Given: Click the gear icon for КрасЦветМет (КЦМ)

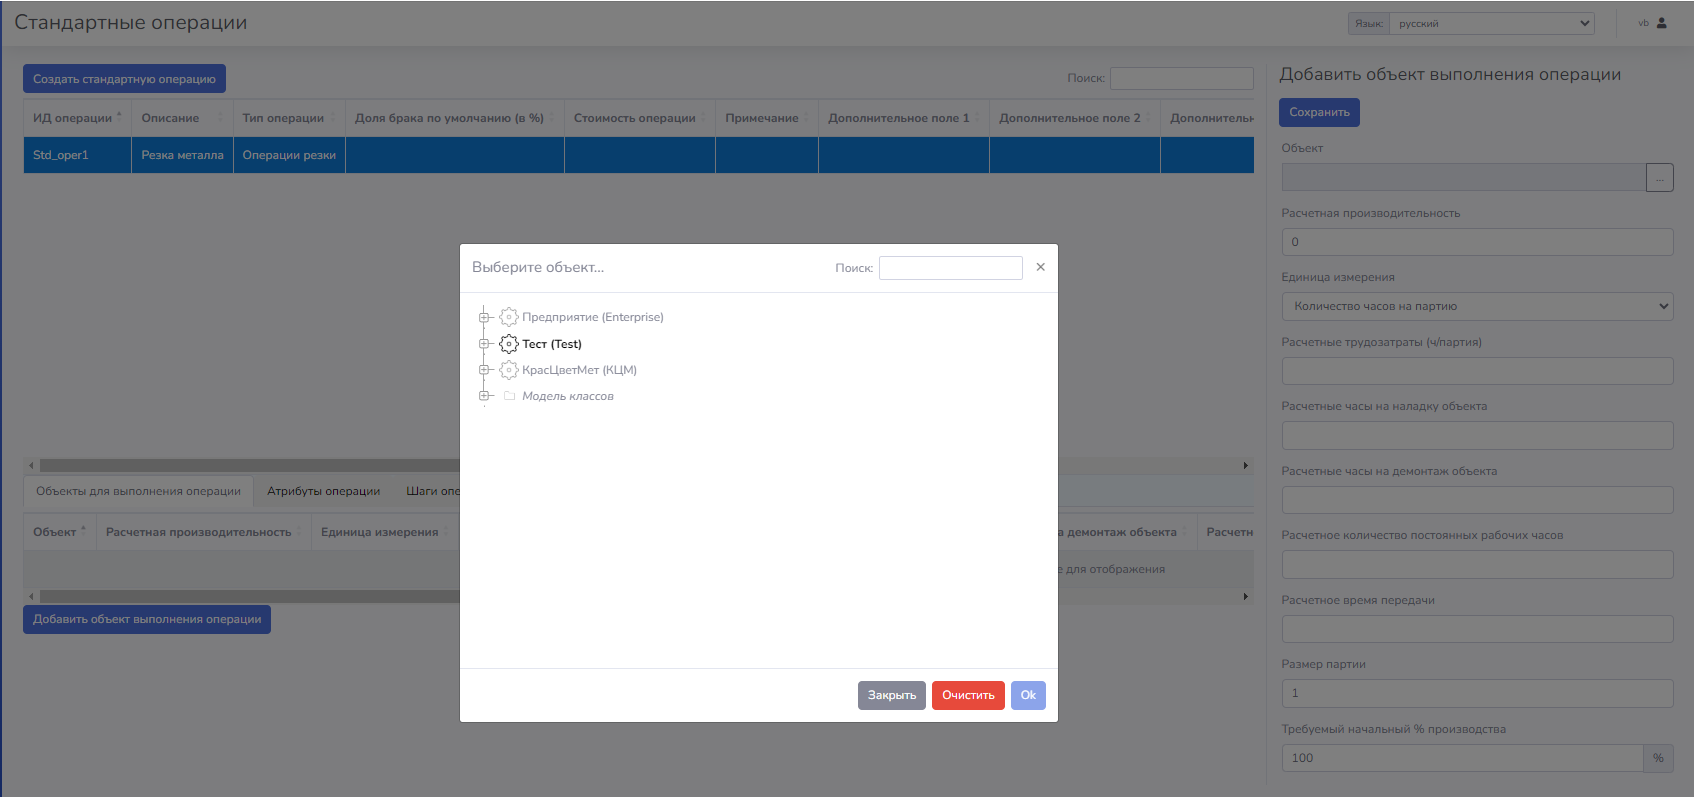Looking at the screenshot, I should (509, 370).
